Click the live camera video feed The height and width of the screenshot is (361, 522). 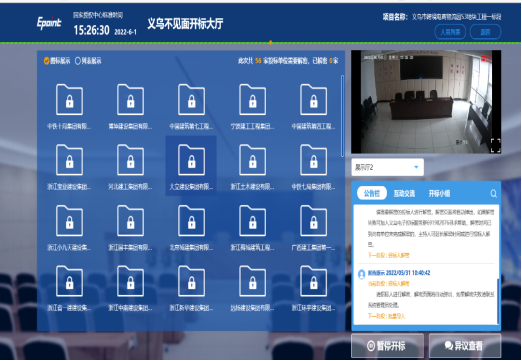(x=426, y=102)
